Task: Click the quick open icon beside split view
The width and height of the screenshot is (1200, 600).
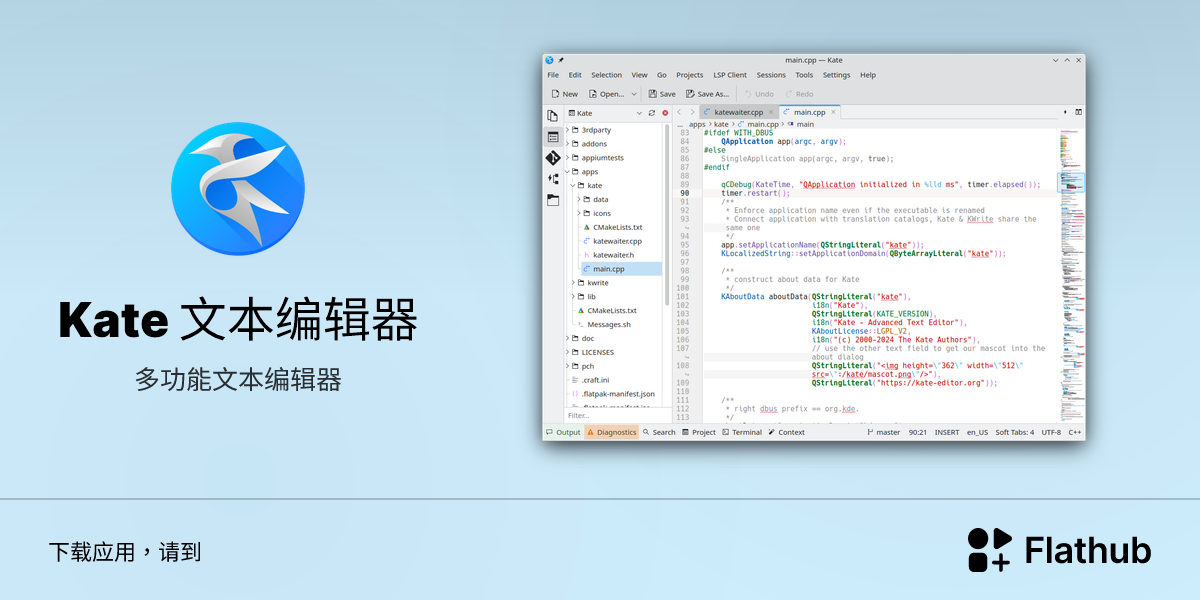Action: (1066, 112)
